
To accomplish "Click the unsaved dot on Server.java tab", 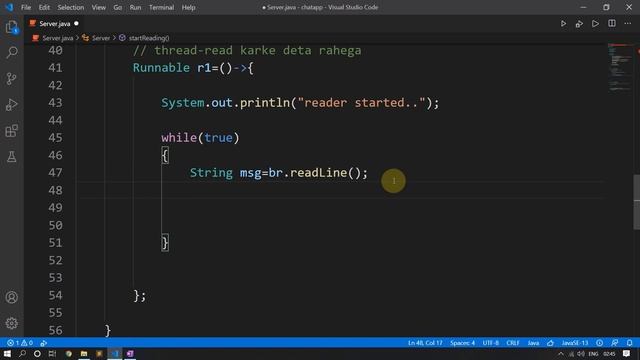I will (76, 24).
